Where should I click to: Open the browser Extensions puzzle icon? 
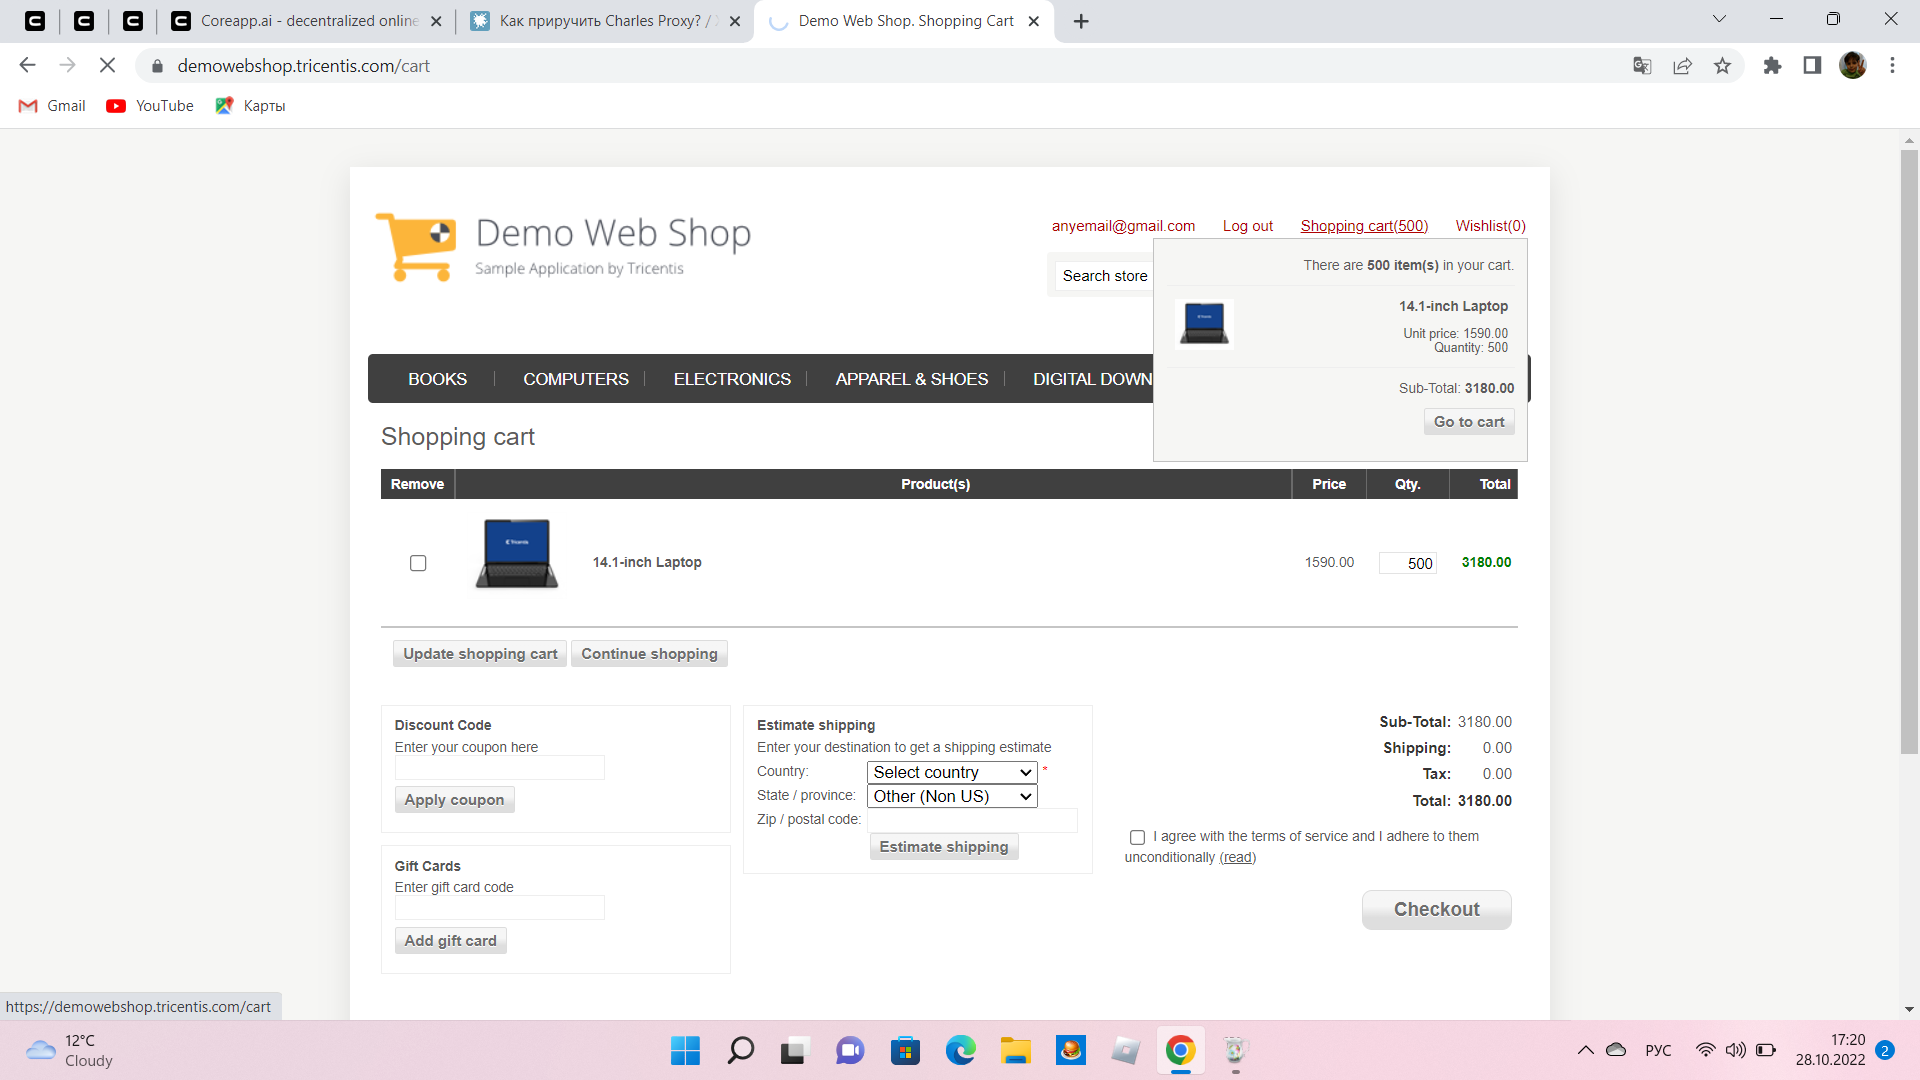[1772, 66]
